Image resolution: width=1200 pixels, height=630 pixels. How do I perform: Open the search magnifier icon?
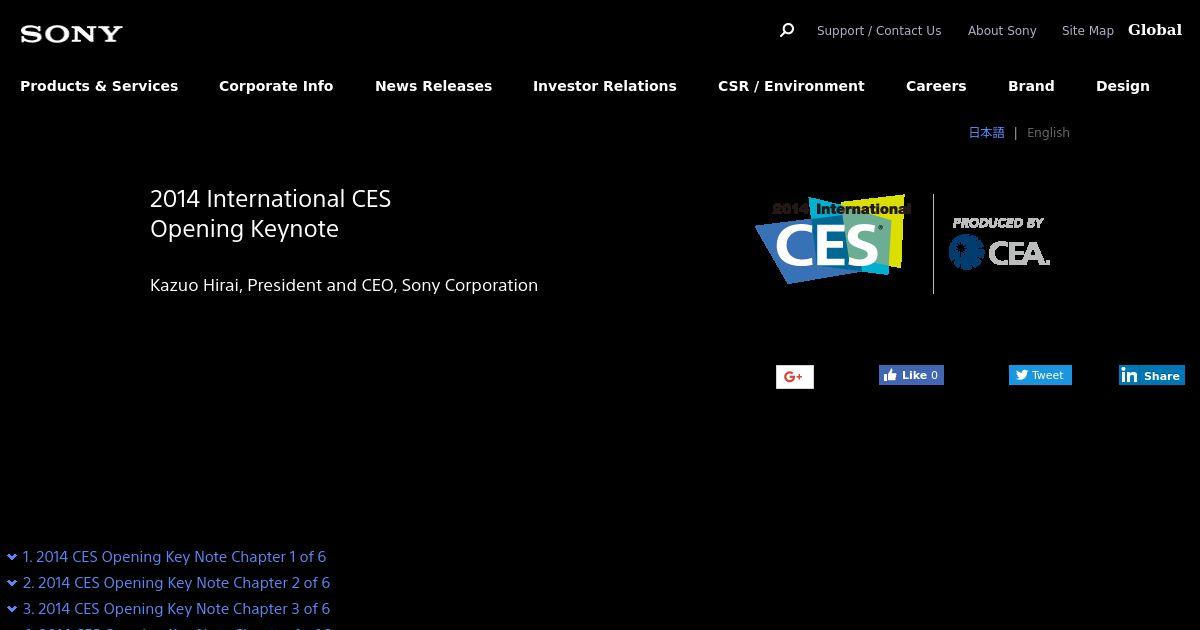[x=787, y=30]
